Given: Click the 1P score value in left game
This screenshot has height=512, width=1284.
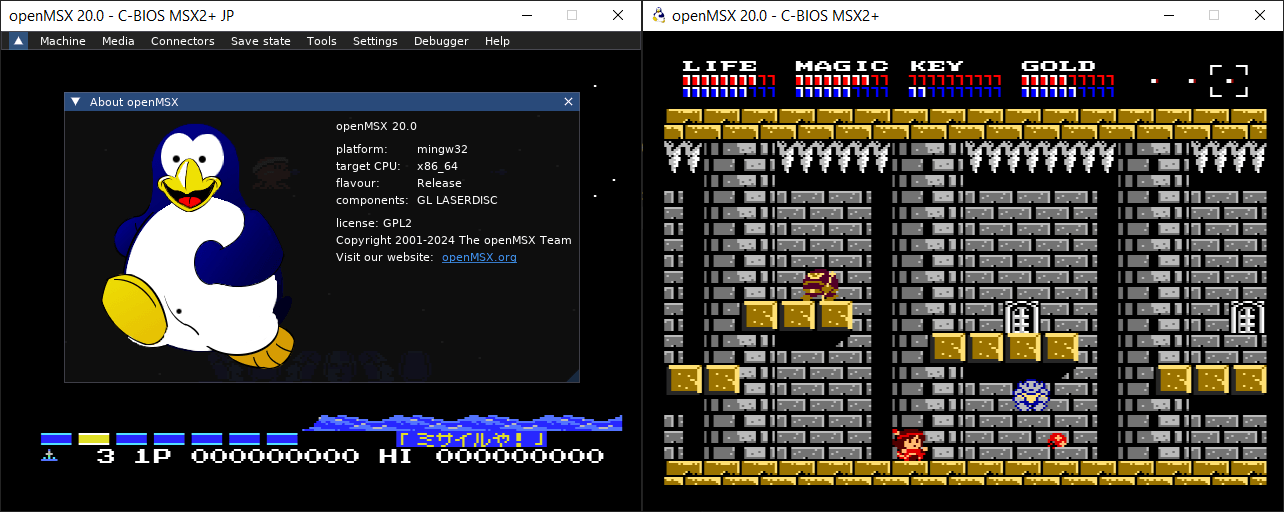Looking at the screenshot, I should click(x=275, y=456).
